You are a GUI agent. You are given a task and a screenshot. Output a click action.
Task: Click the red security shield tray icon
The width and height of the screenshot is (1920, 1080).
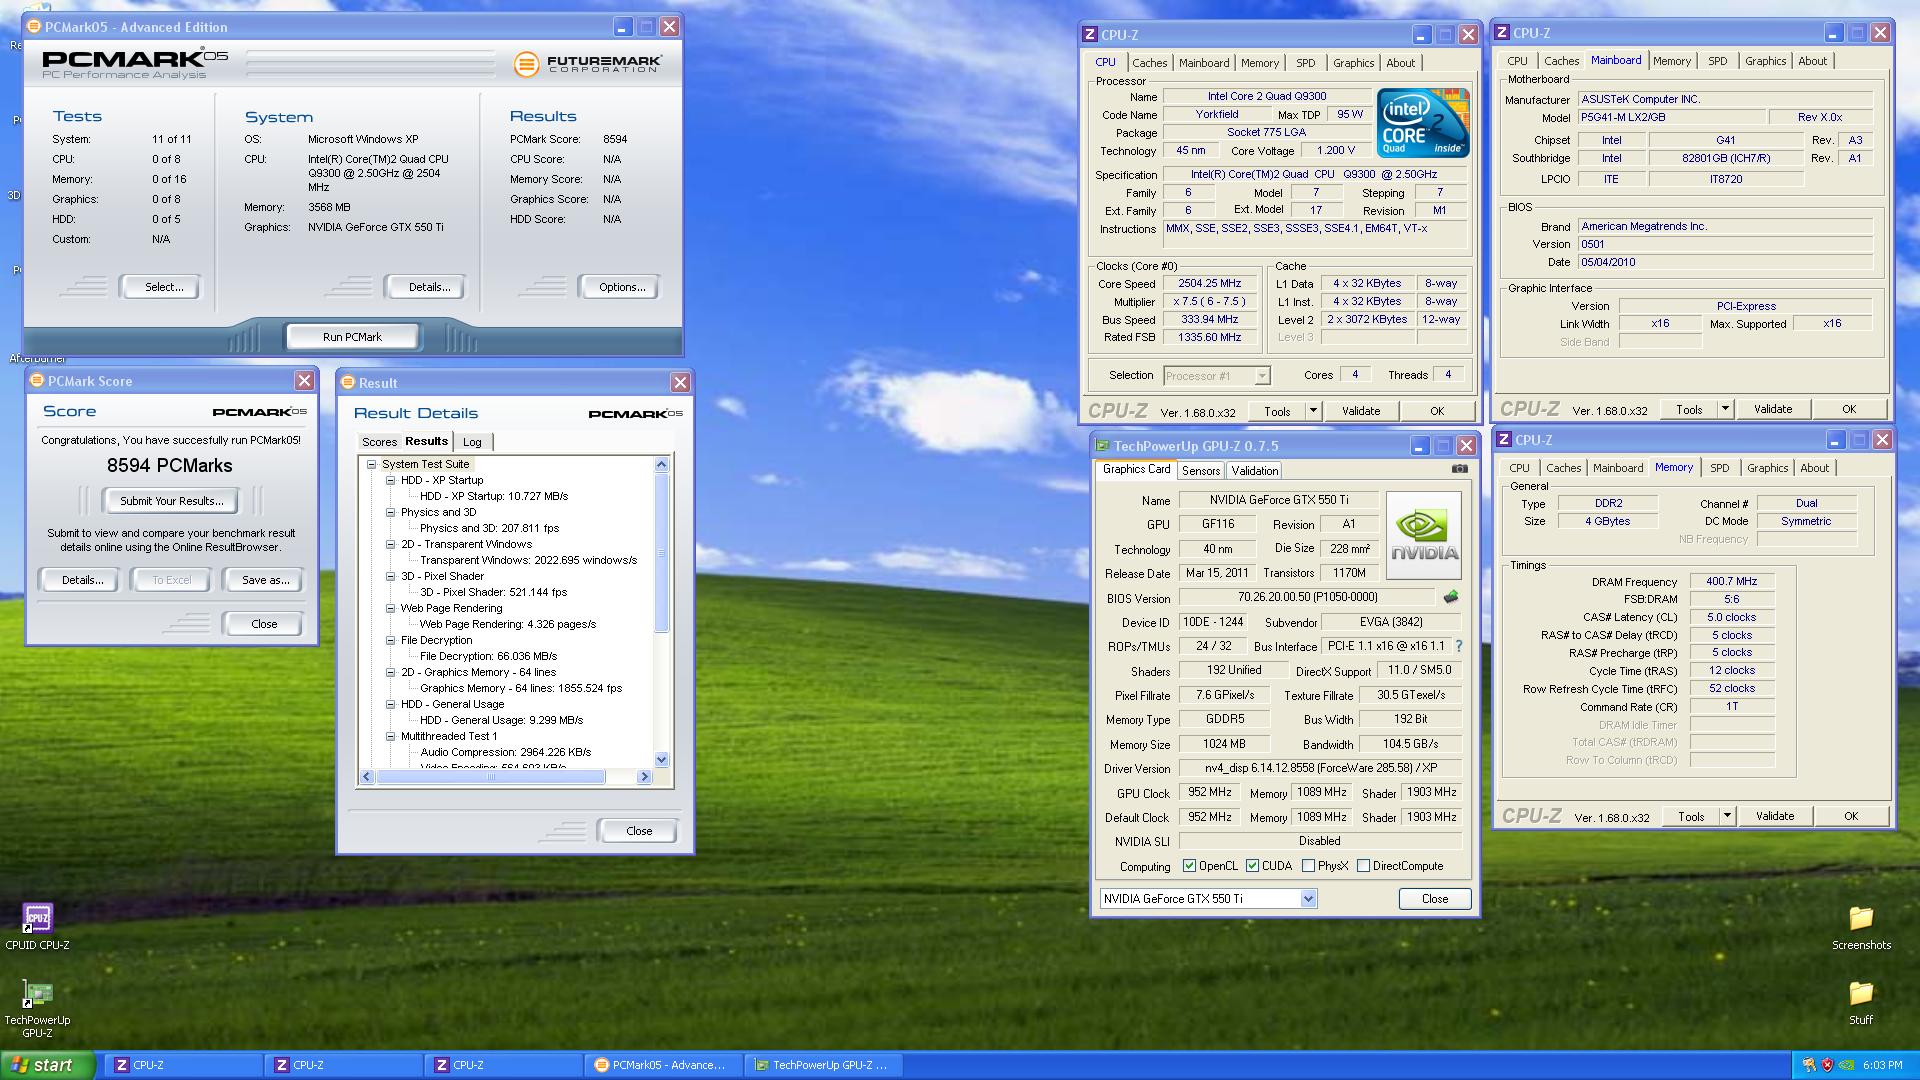pyautogui.click(x=1827, y=1065)
